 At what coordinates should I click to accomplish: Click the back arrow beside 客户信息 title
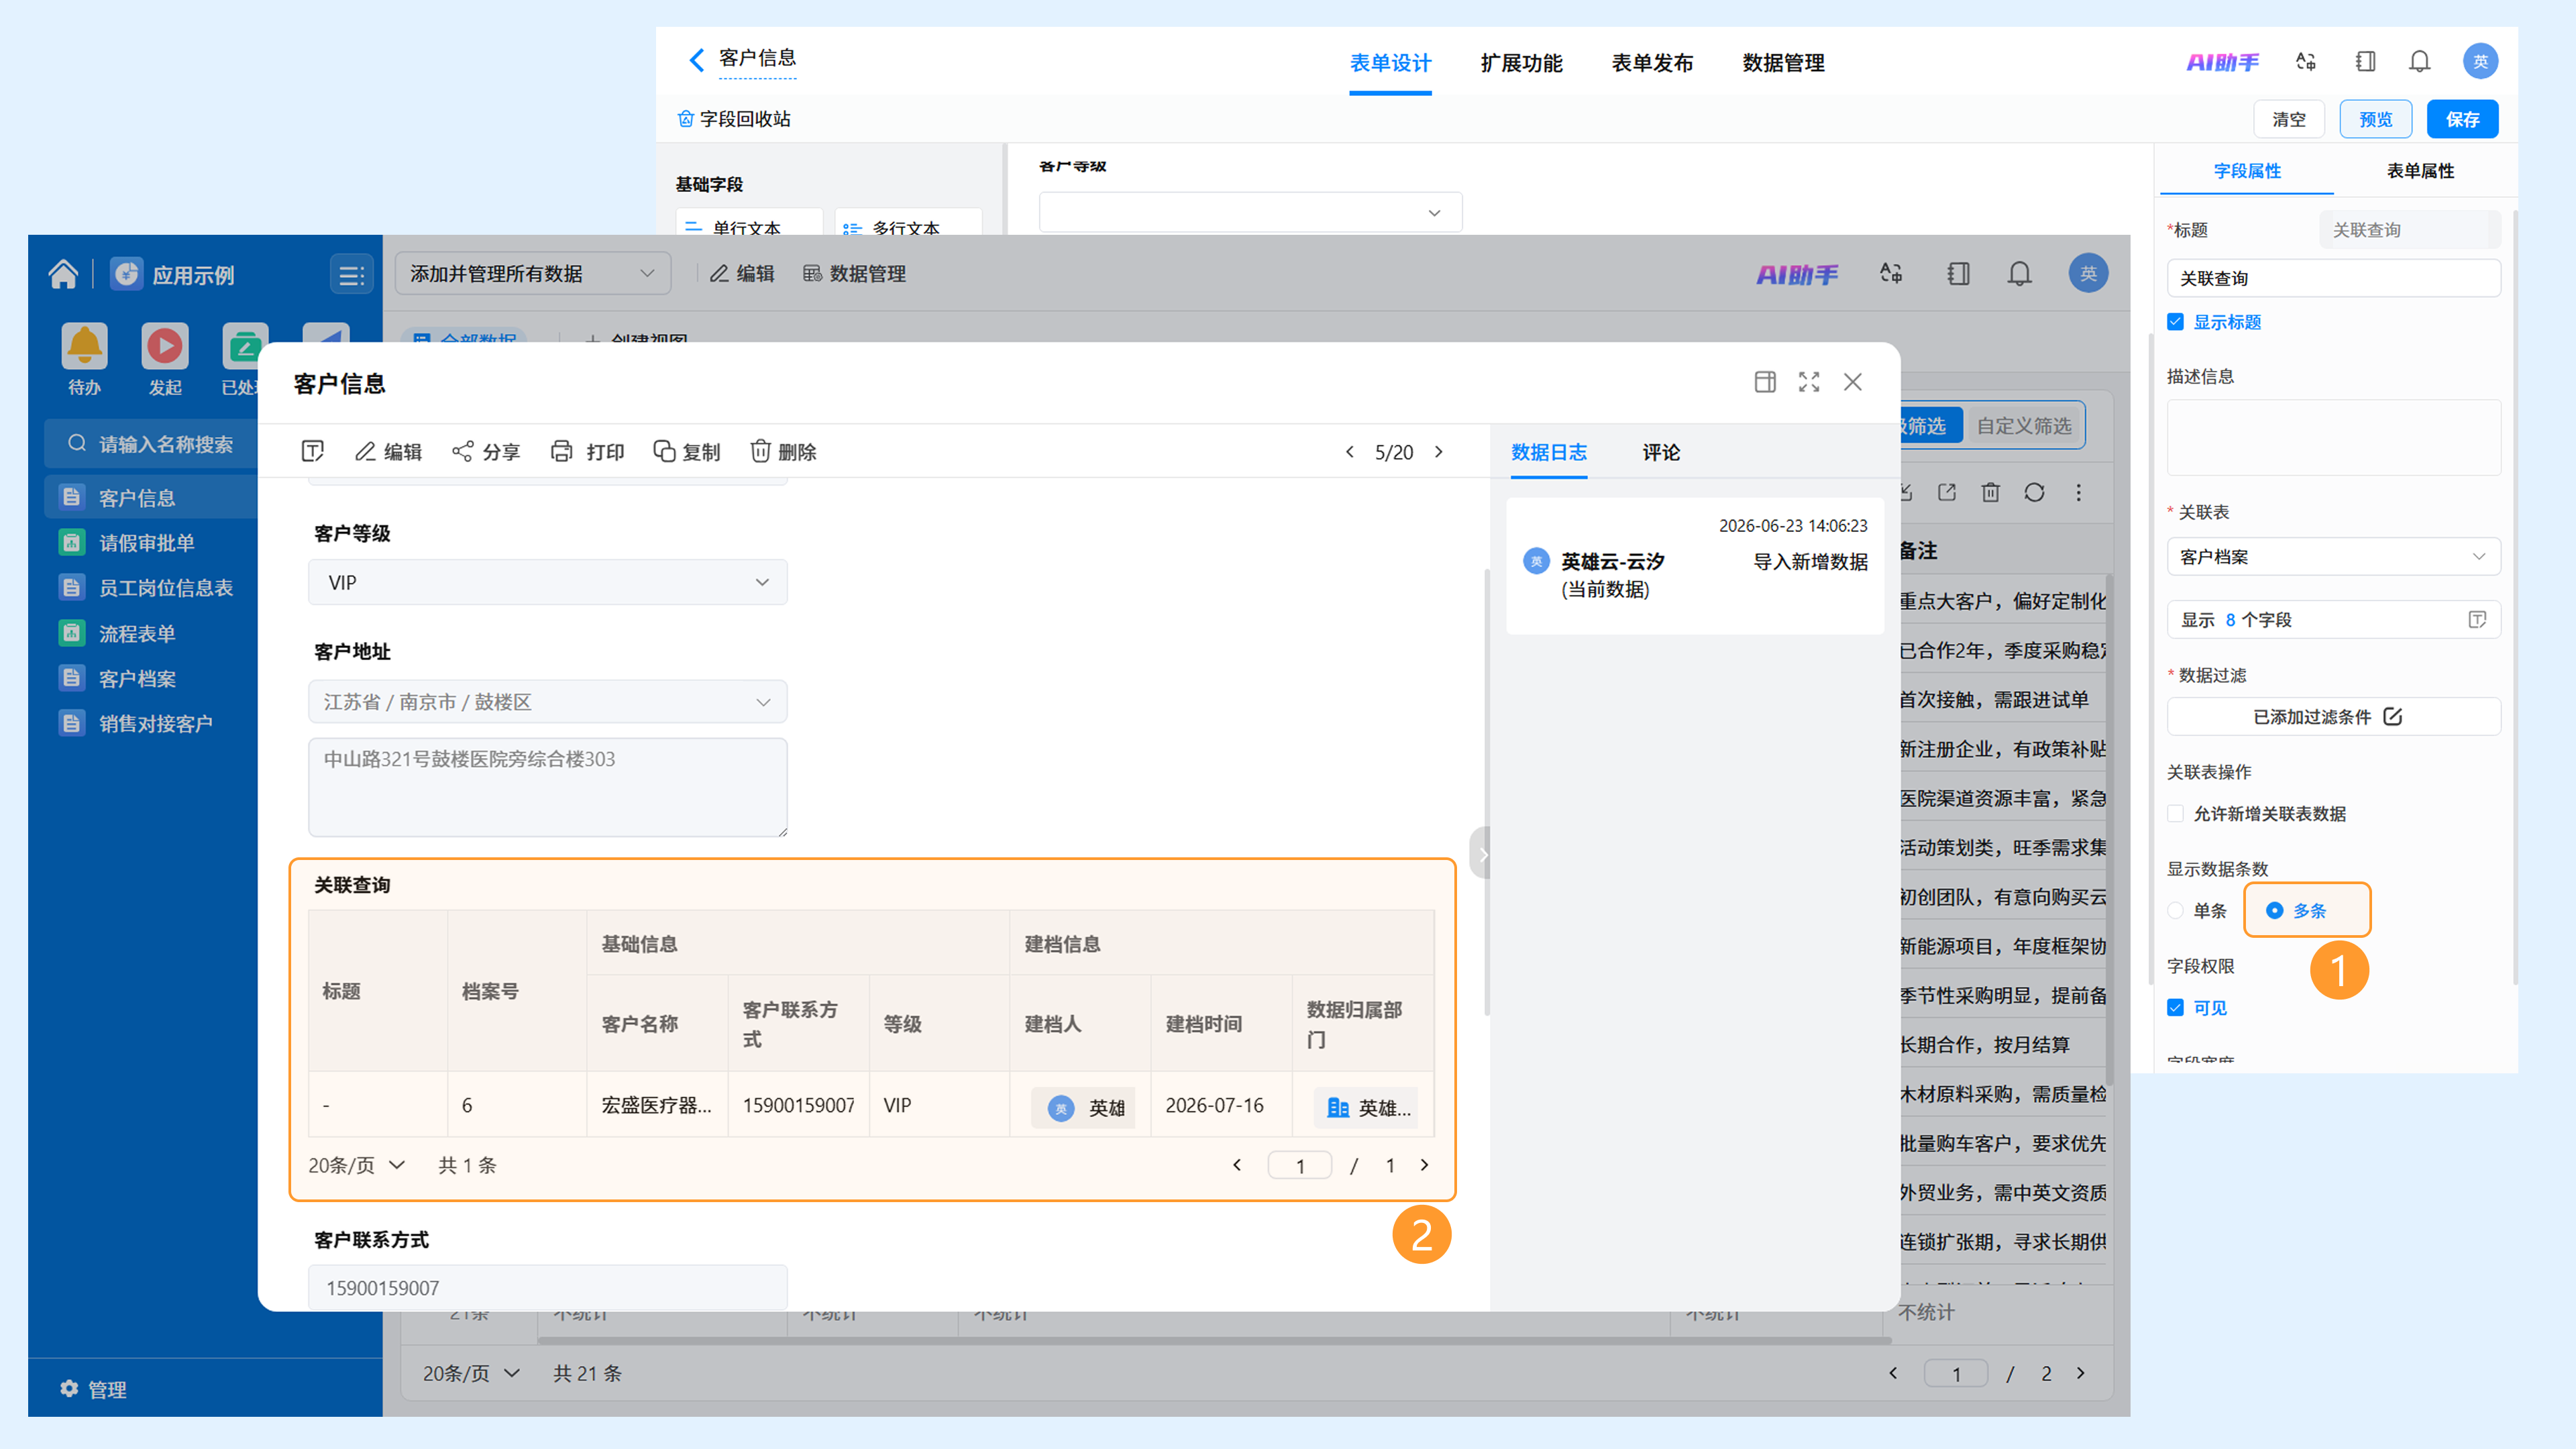[697, 60]
